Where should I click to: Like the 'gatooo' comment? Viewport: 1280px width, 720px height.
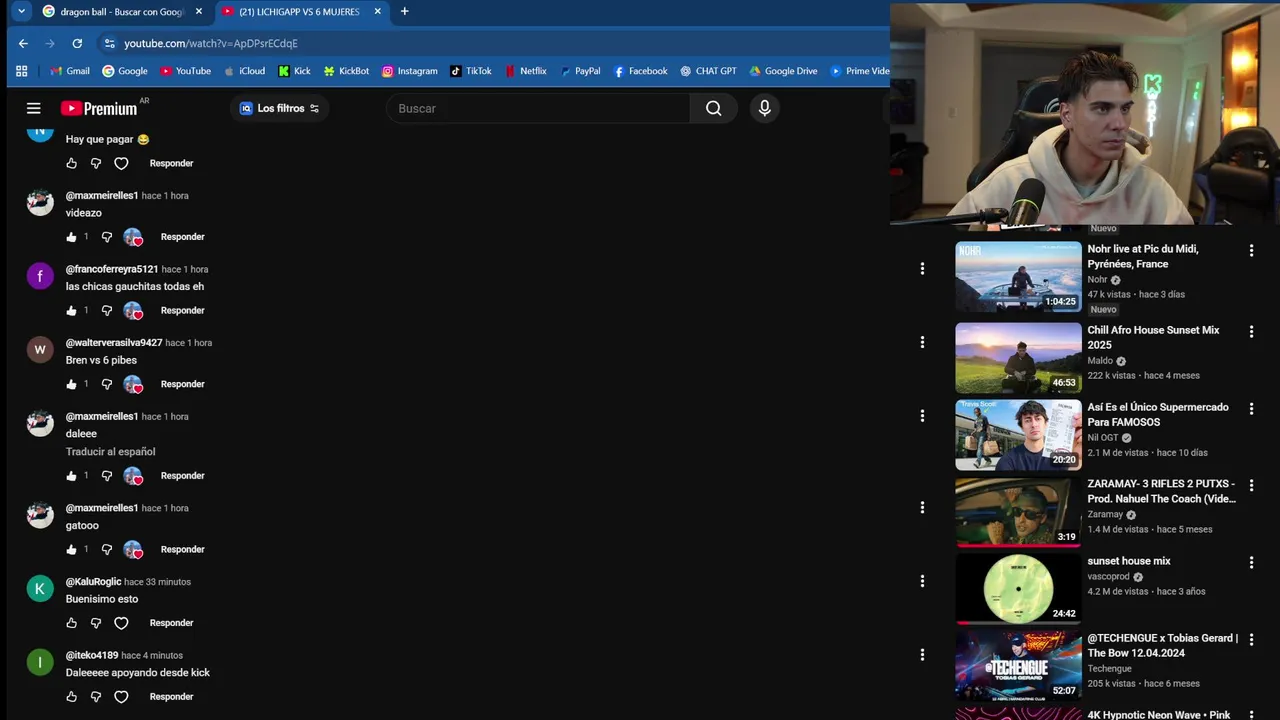click(71, 549)
